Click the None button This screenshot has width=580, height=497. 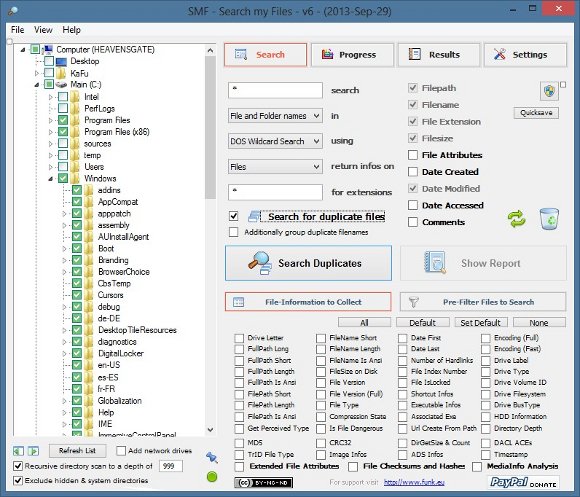pos(539,322)
